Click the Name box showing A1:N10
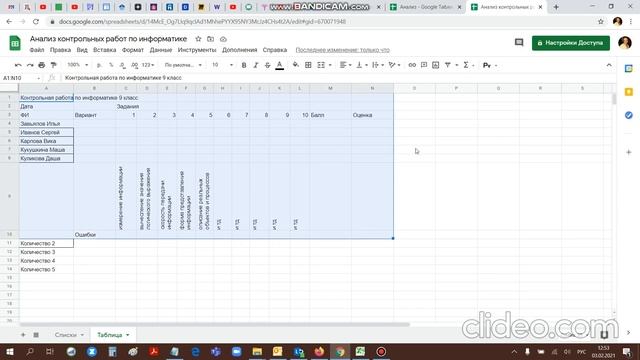Viewport: 640px width, 360px height. tap(21, 78)
